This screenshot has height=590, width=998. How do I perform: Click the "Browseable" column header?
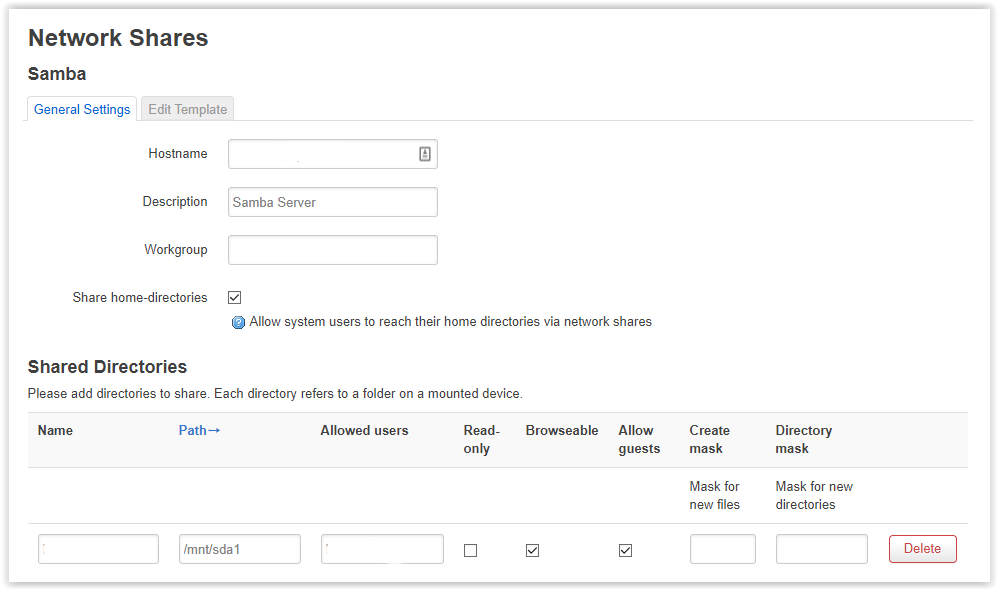(x=562, y=430)
